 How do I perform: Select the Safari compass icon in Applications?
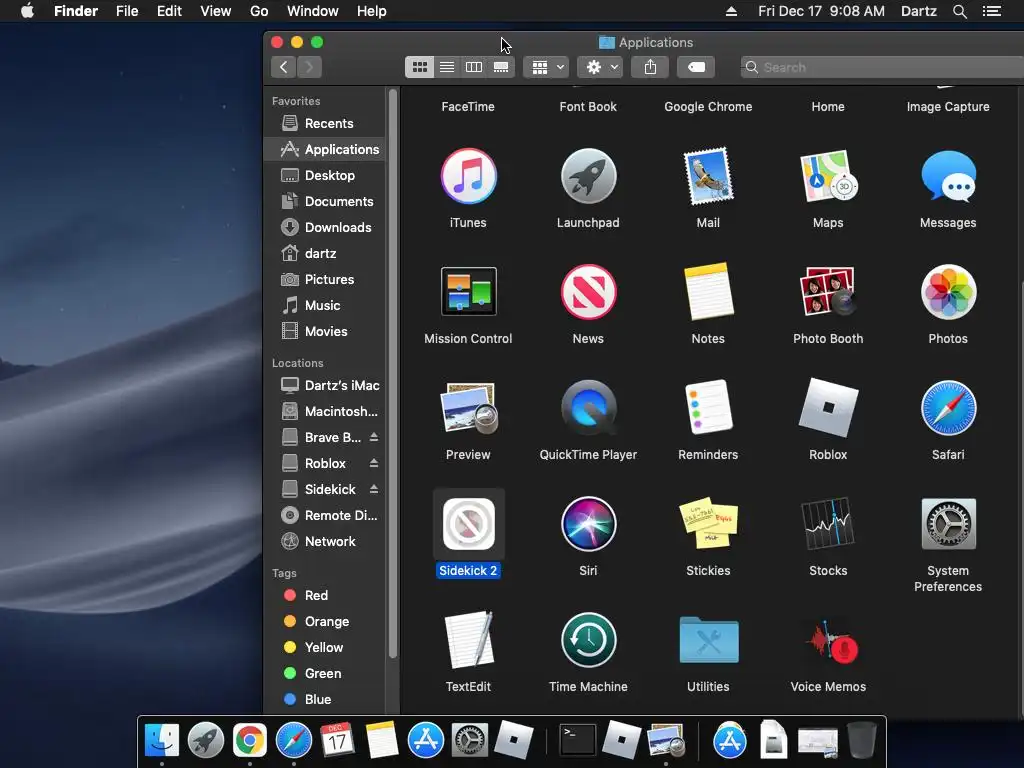(948, 408)
